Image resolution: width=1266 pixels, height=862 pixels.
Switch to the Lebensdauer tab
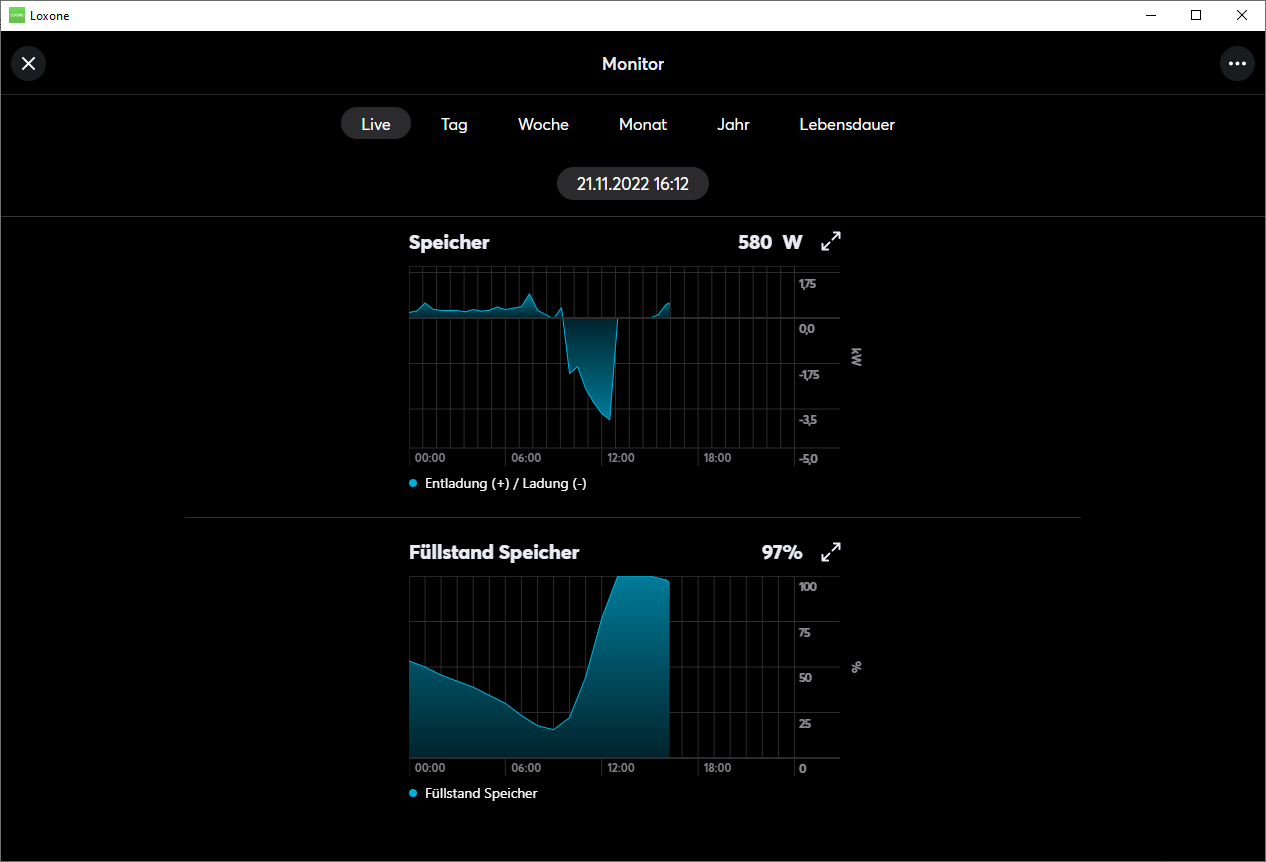tap(847, 124)
